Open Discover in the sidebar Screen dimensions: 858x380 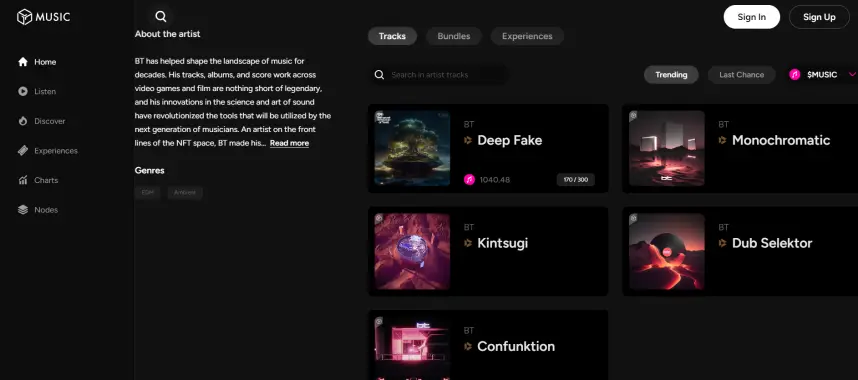click(50, 121)
